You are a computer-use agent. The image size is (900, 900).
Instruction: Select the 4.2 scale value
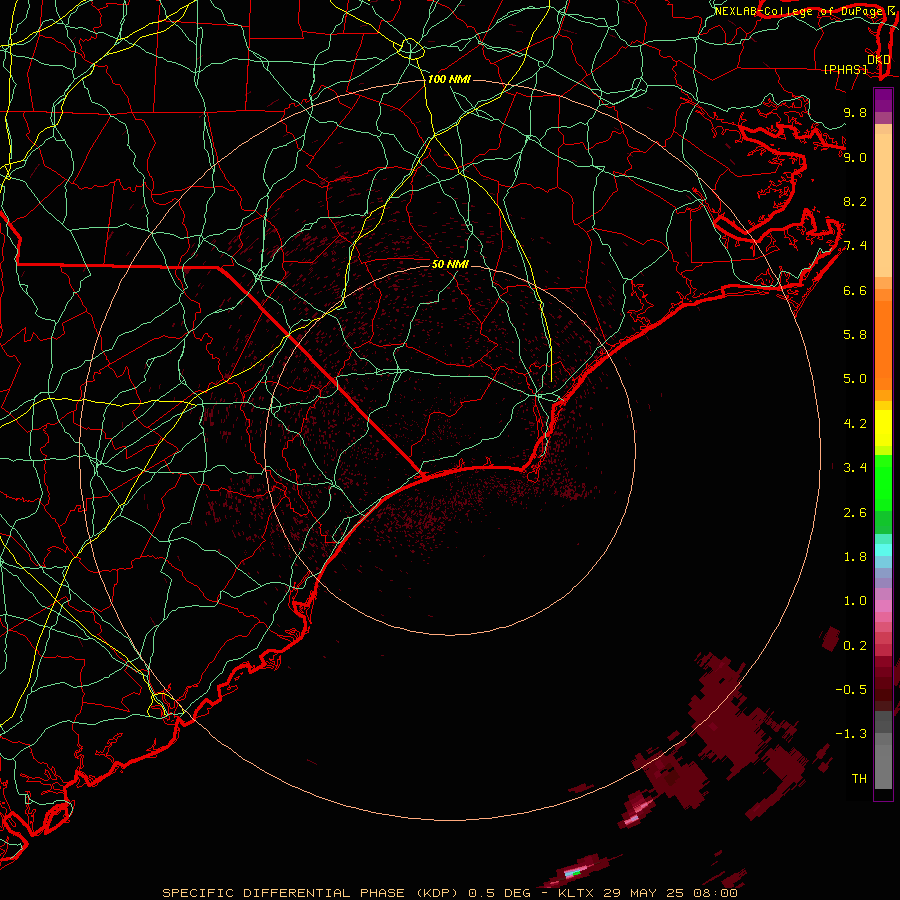coord(855,424)
